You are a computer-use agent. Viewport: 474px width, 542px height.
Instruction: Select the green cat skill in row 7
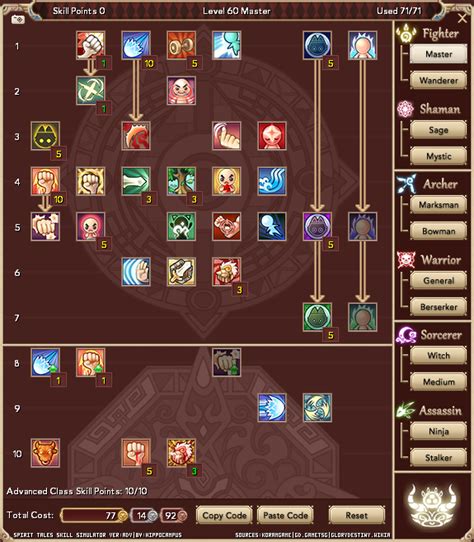[317, 317]
